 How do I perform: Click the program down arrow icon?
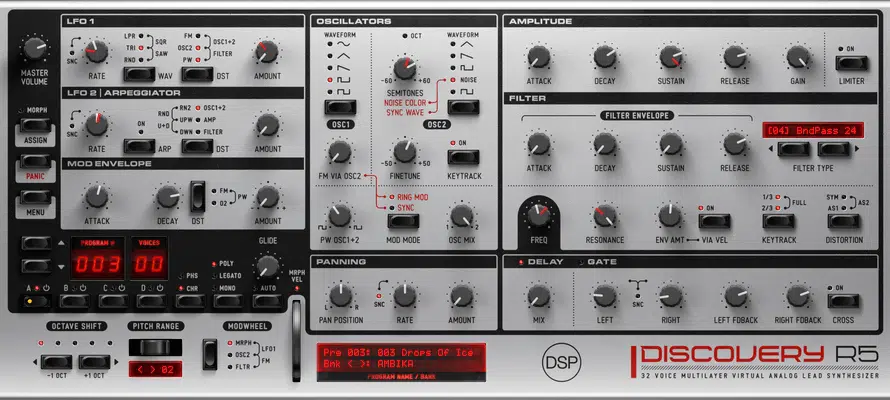click(61, 266)
